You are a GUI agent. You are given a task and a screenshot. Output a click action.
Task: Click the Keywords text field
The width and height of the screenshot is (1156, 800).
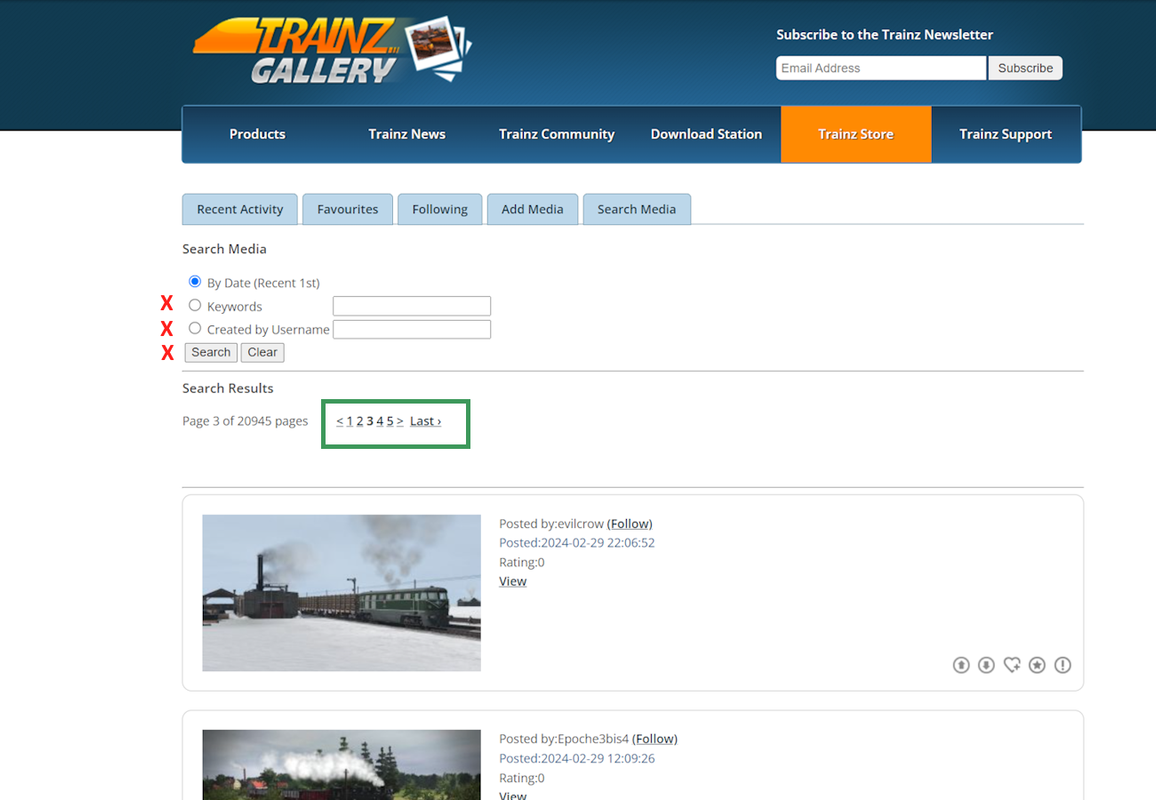tap(411, 306)
